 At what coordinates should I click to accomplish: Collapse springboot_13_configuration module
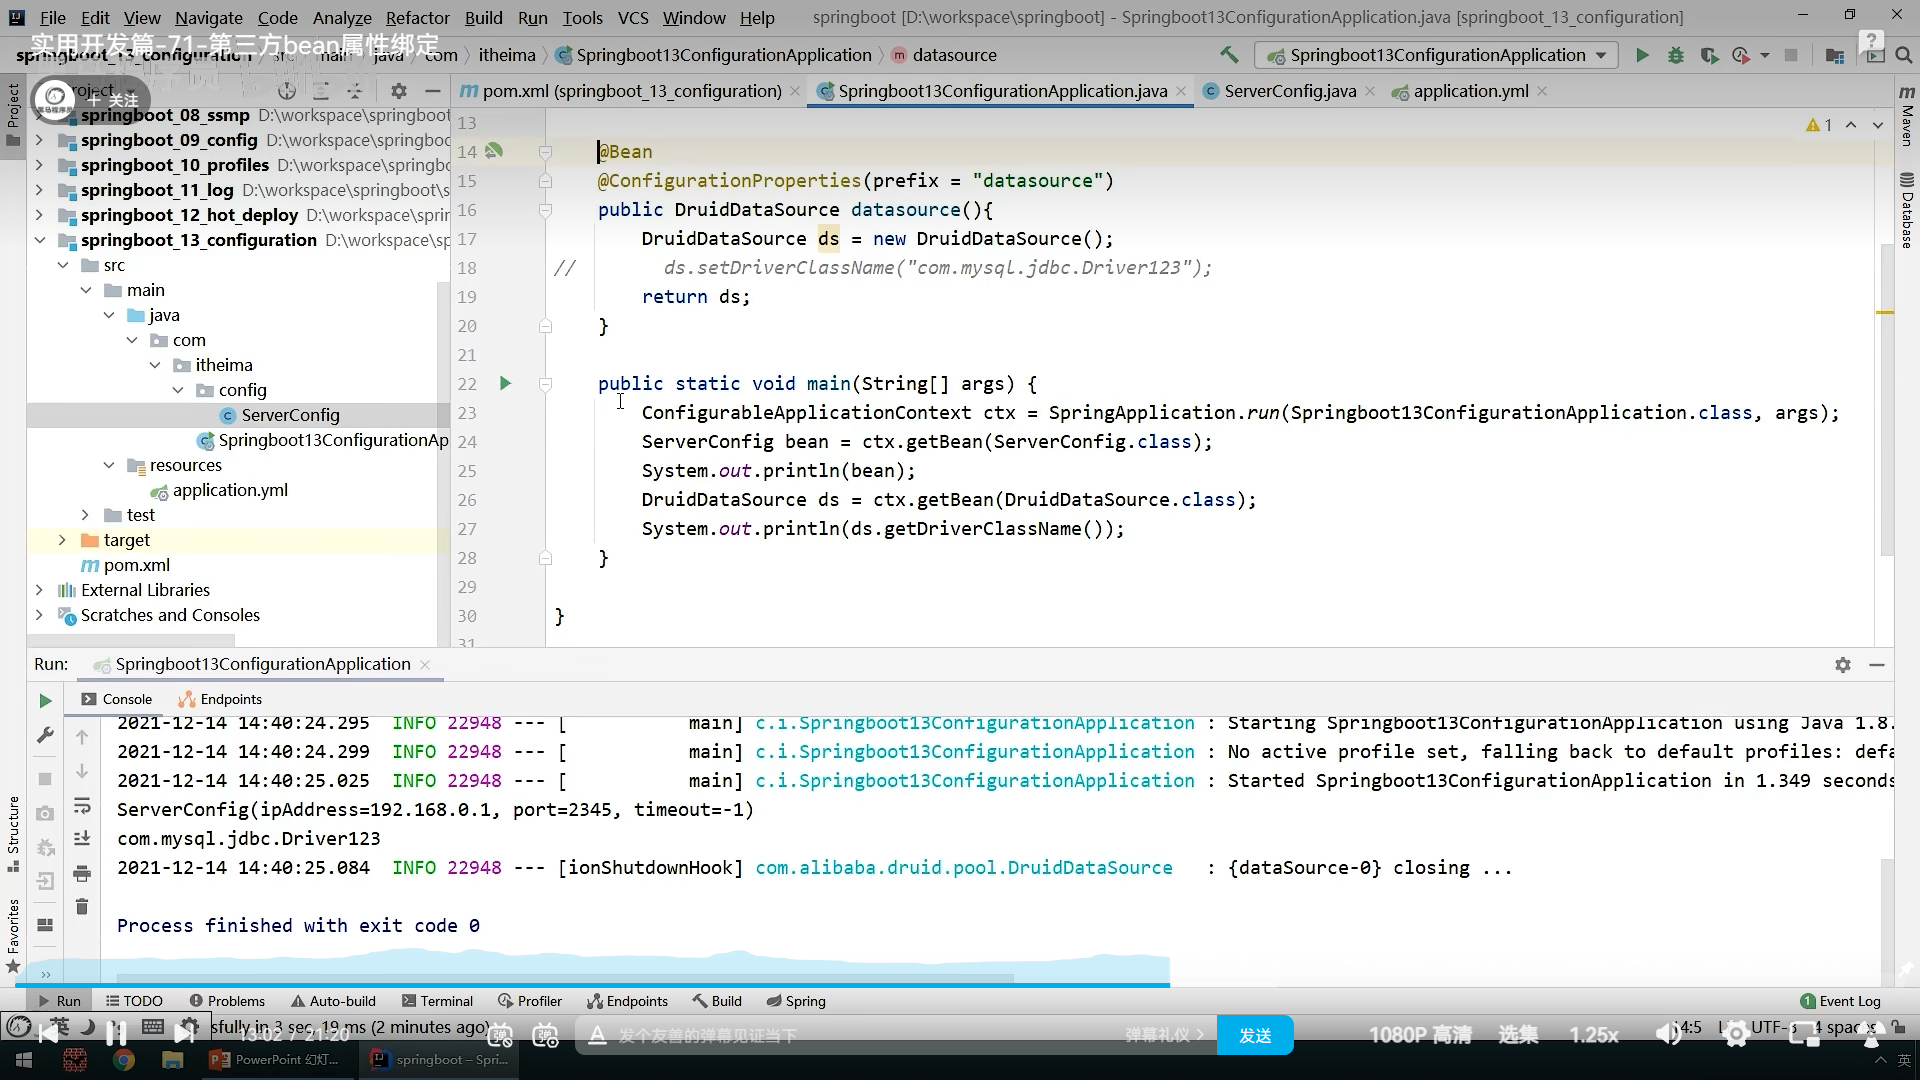[39, 240]
